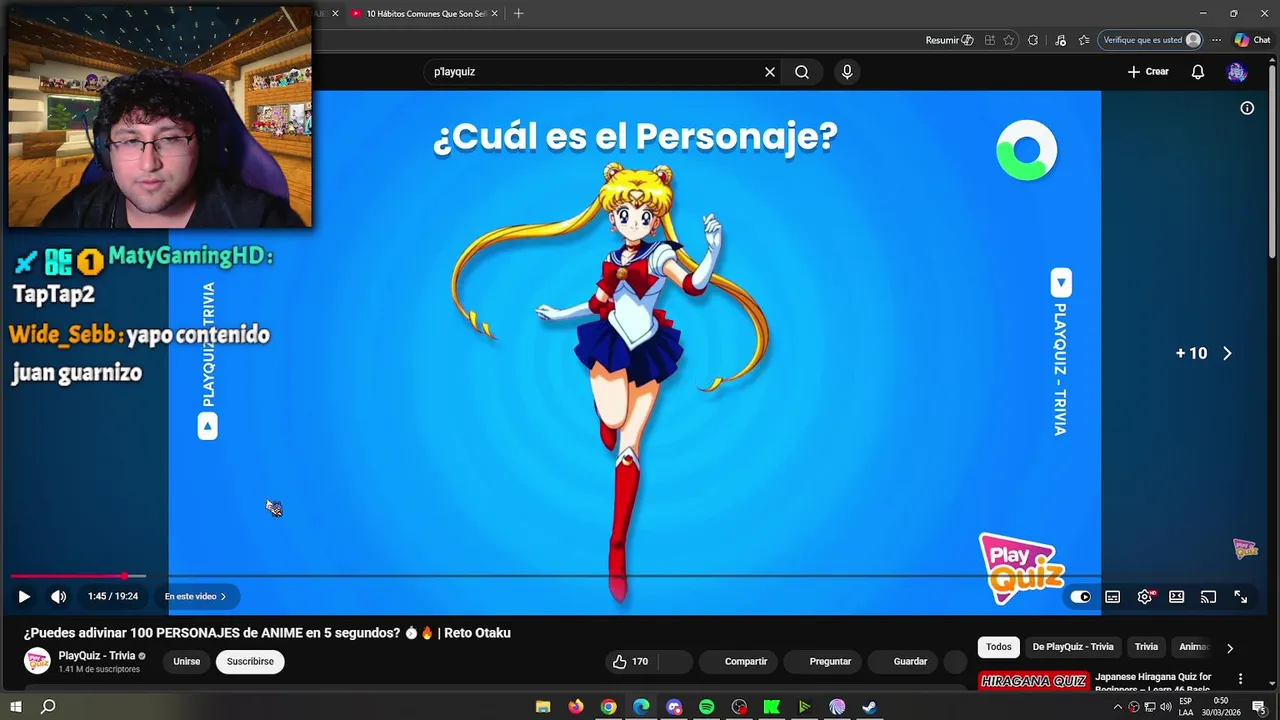Open Spotify from the taskbar

click(706, 707)
